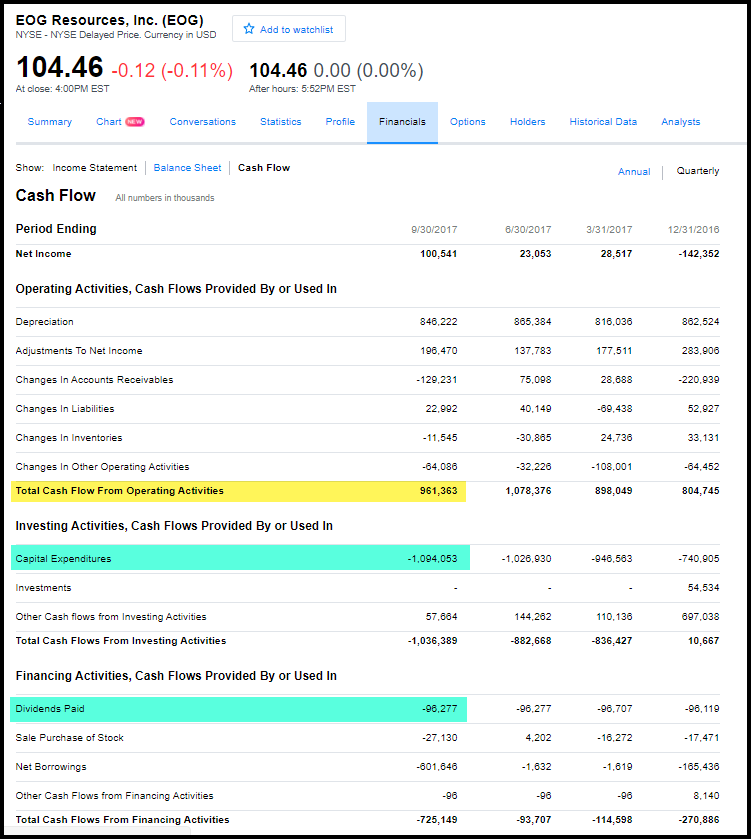Click Changes In Inventories label

(68, 437)
